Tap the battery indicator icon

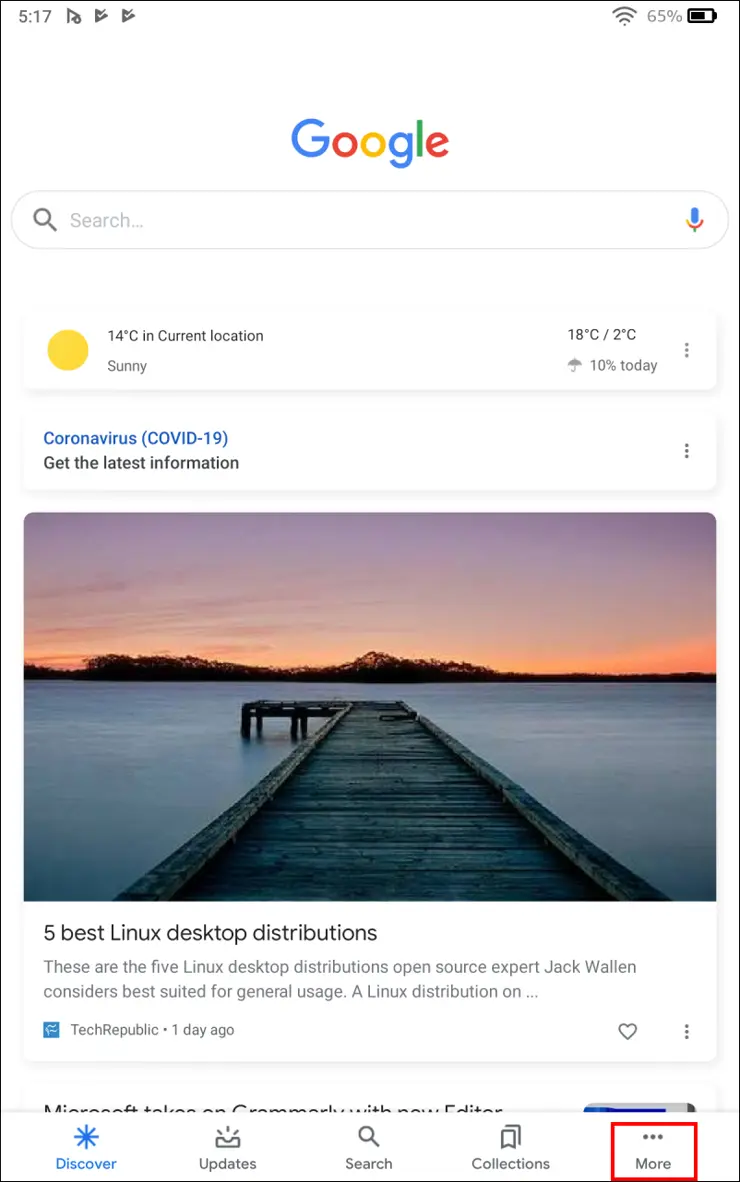click(x=702, y=16)
